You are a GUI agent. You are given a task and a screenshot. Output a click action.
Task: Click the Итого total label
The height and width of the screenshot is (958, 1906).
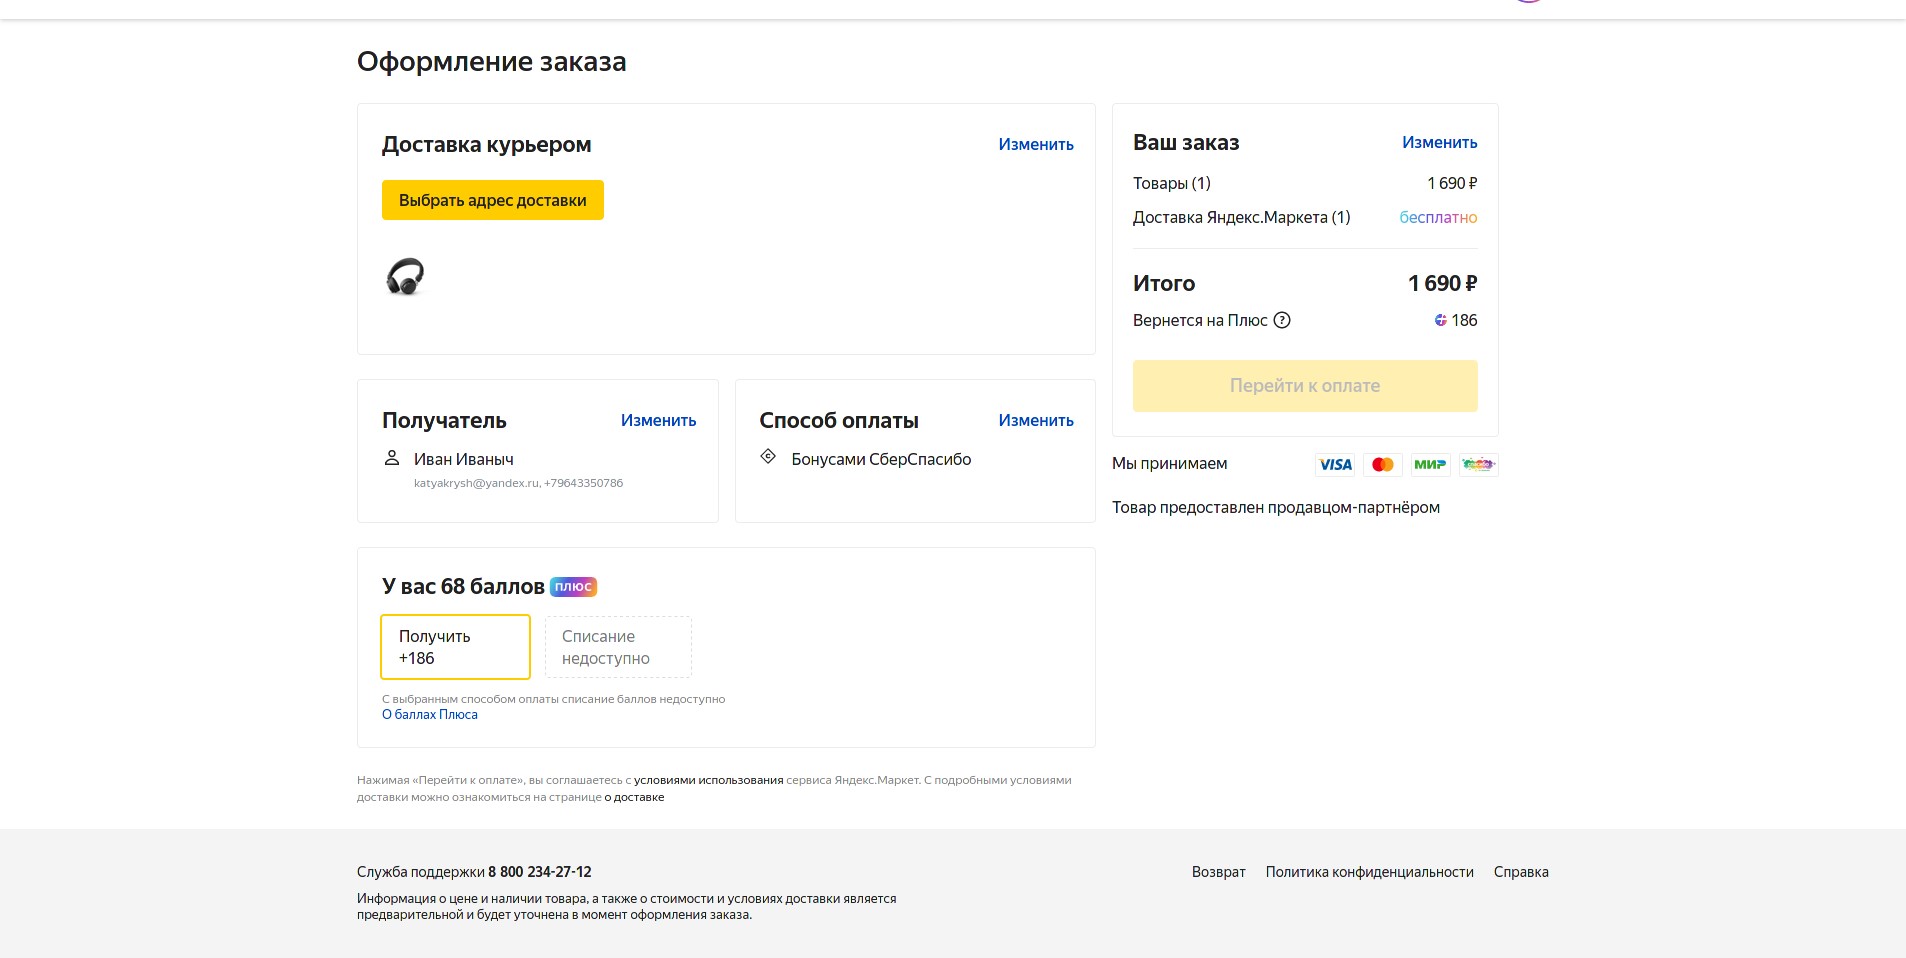pos(1164,284)
